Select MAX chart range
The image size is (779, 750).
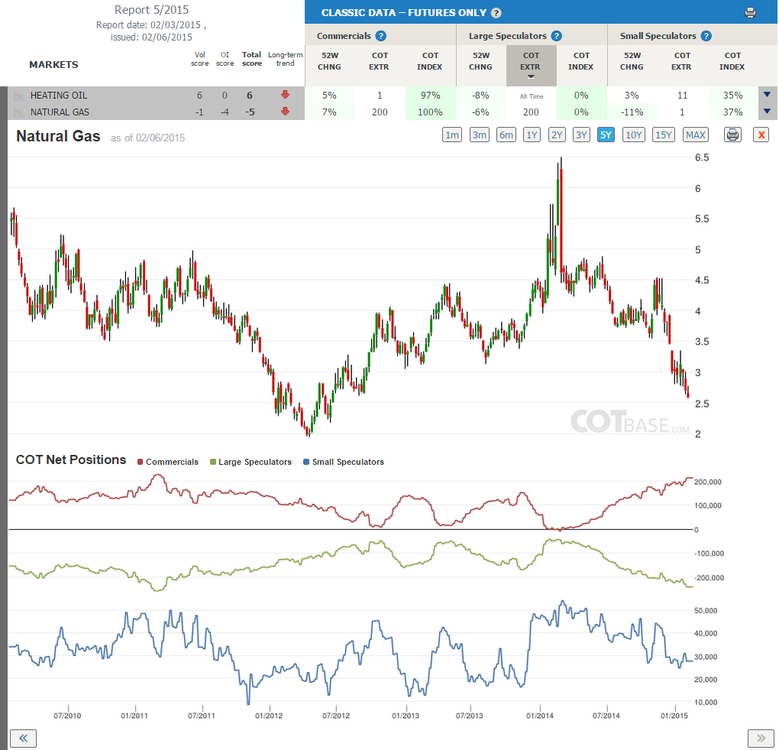click(695, 135)
